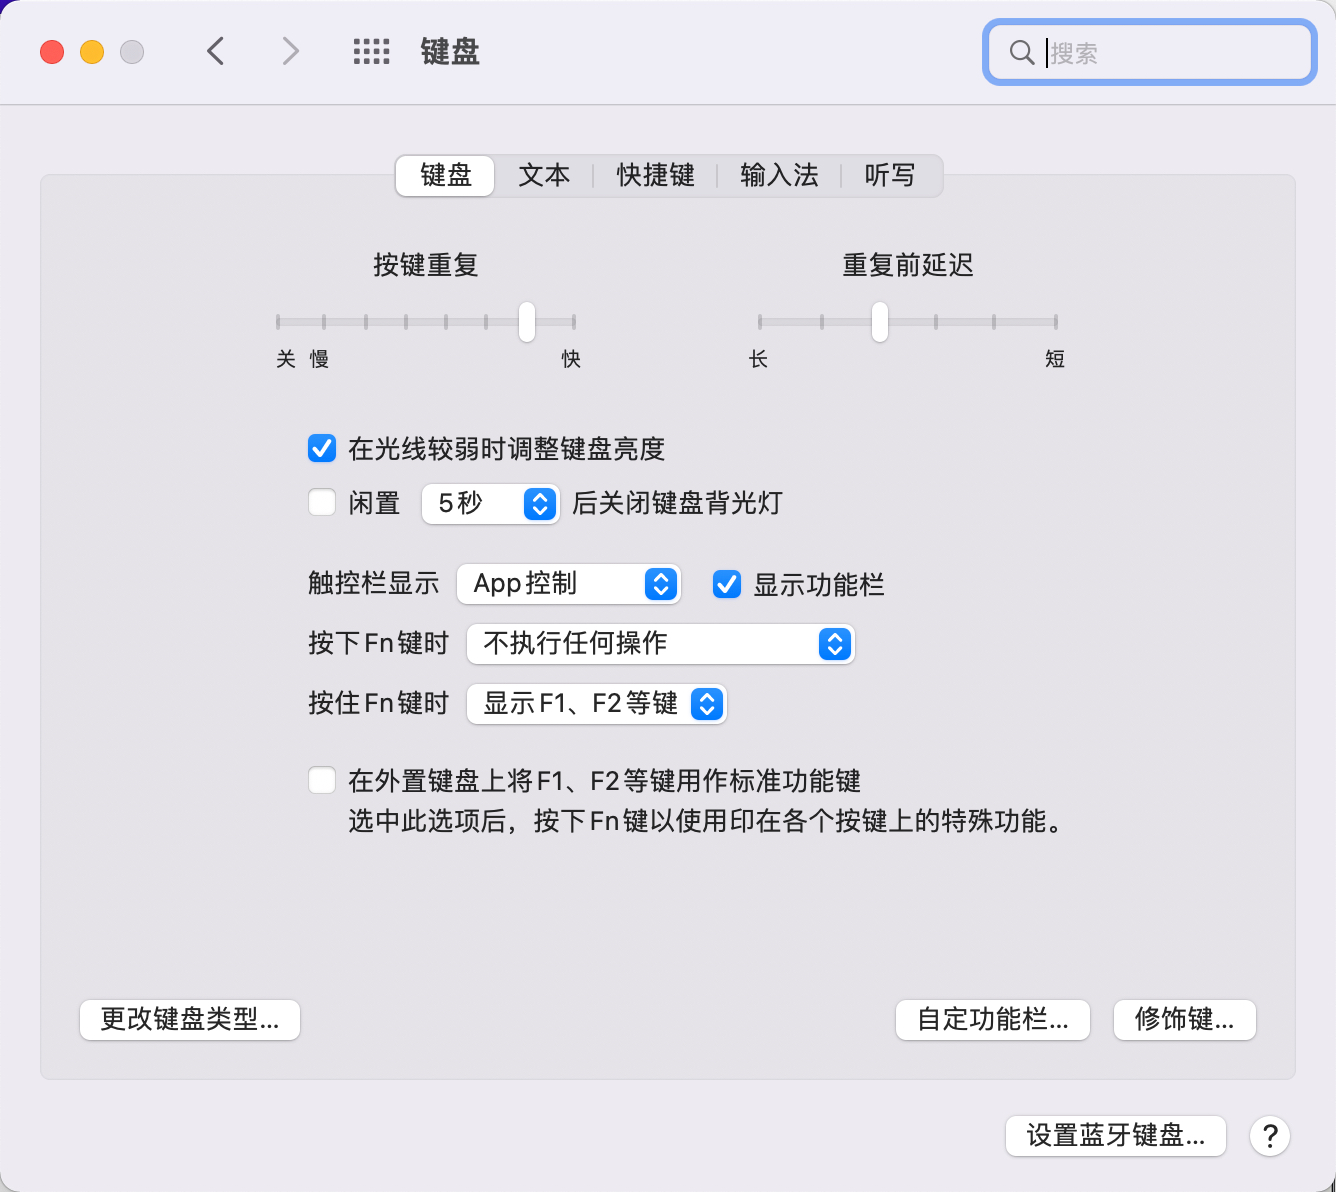1336x1192 pixels.
Task: Go back with the left chevron
Action: click(x=215, y=51)
